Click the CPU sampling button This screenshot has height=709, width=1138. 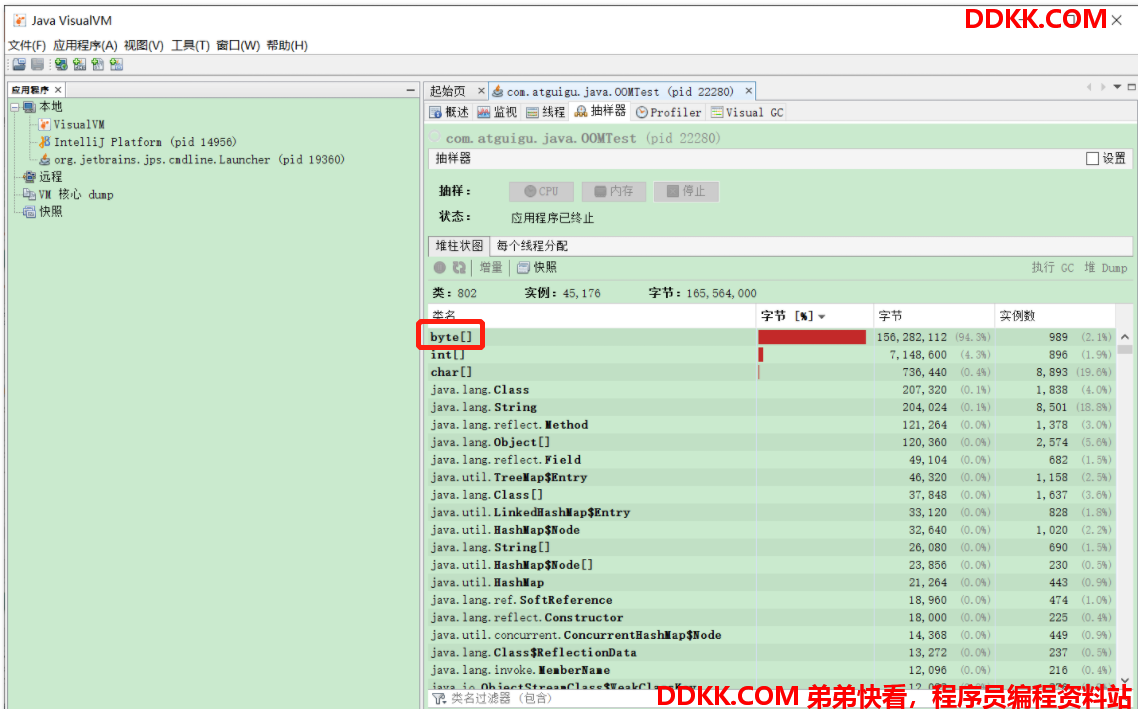541,191
